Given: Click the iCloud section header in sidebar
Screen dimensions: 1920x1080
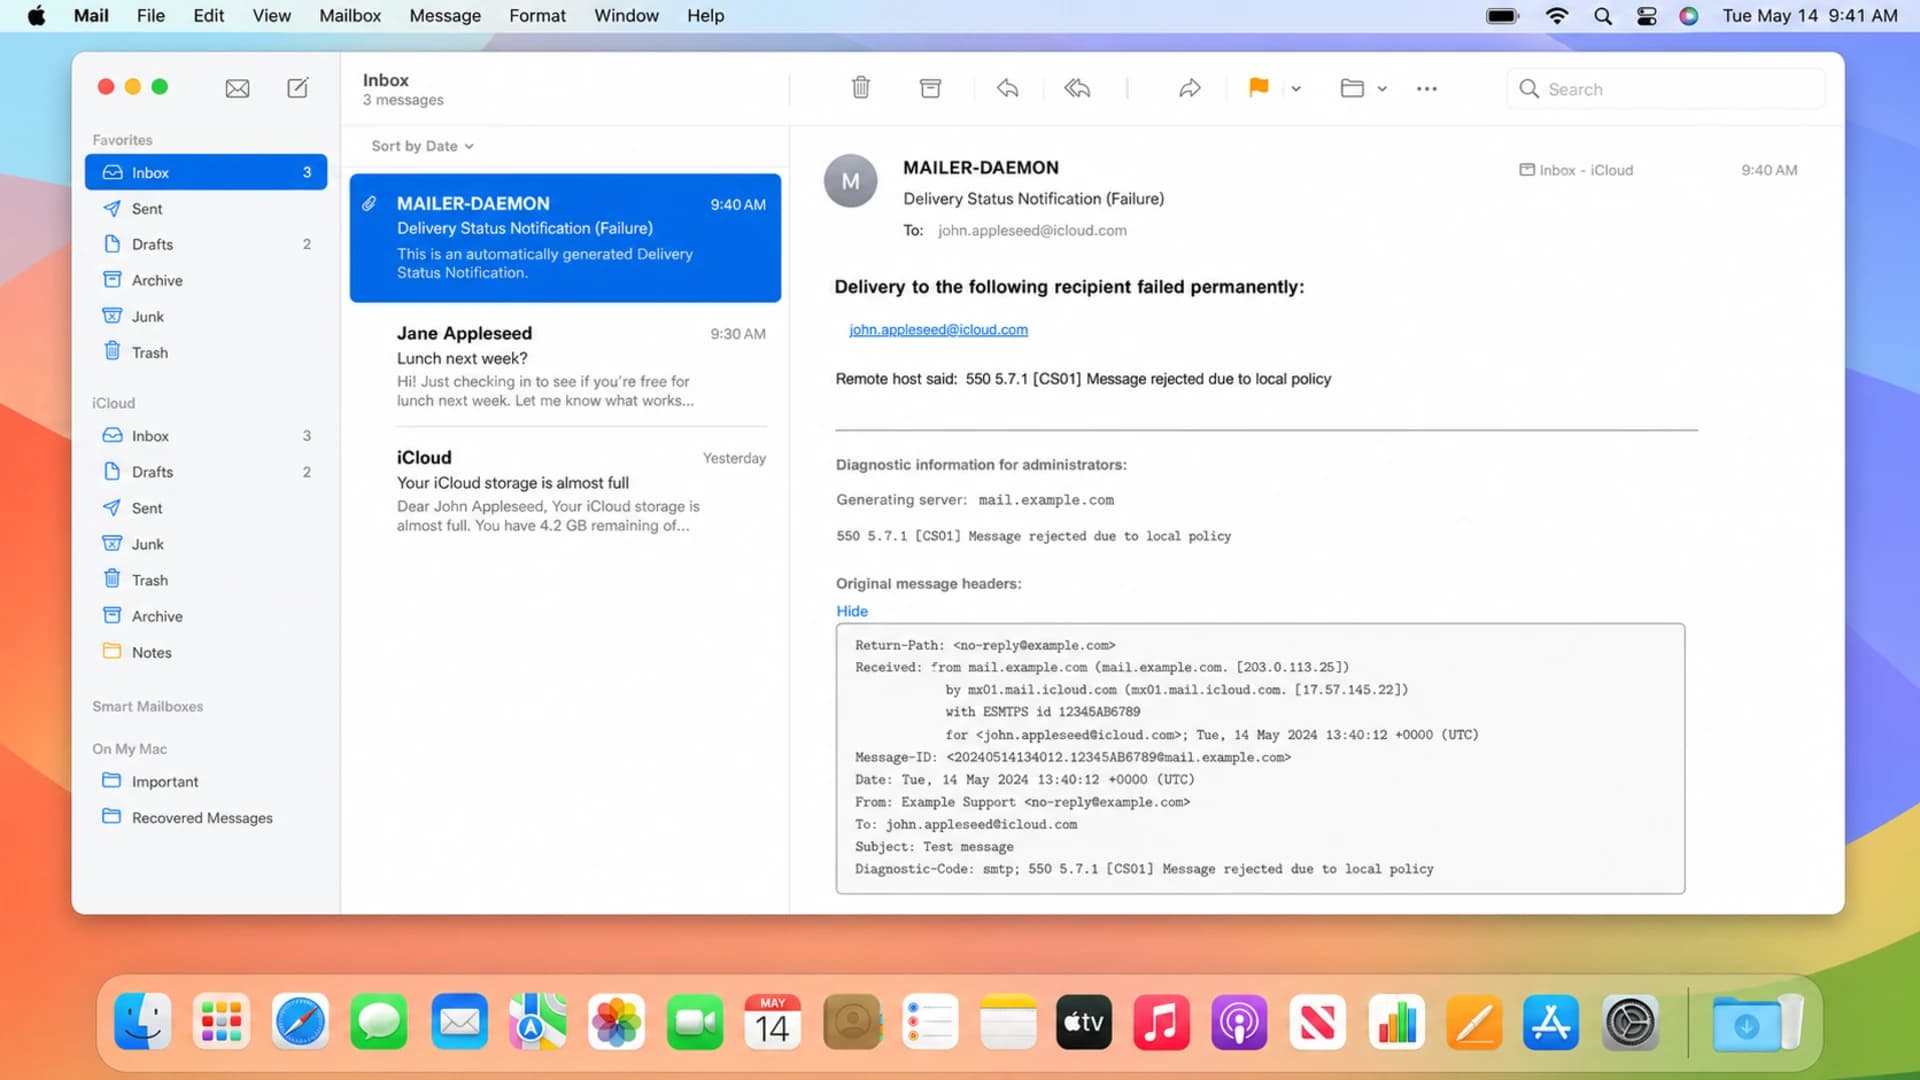Looking at the screenshot, I should pyautogui.click(x=113, y=403).
